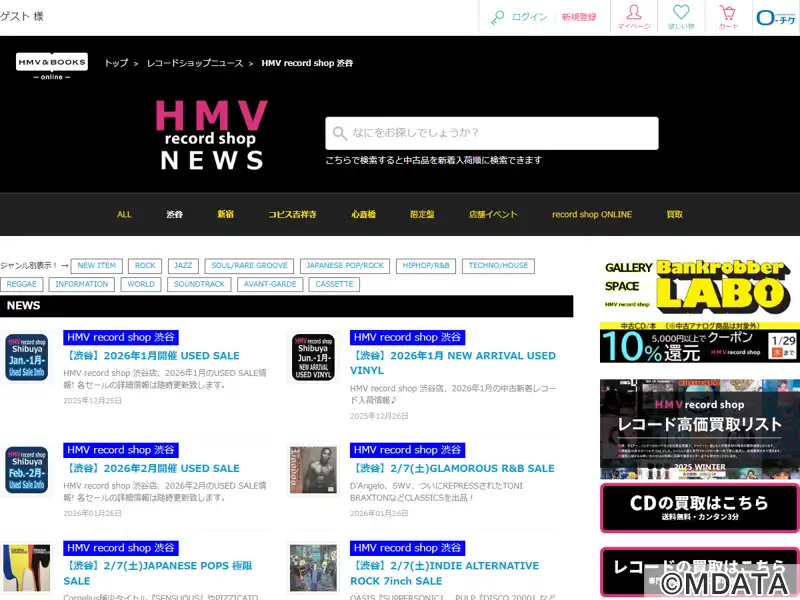Open INDIE ALTERNATIVE ROCK 7inch SALE article
Image resolution: width=800 pixels, height=600 pixels.
coord(444,573)
